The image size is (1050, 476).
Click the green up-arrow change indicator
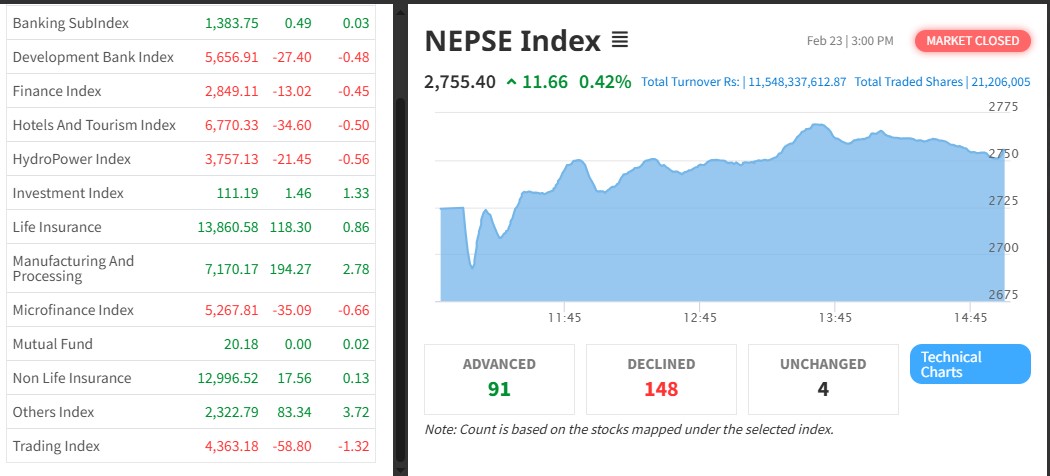coord(512,82)
